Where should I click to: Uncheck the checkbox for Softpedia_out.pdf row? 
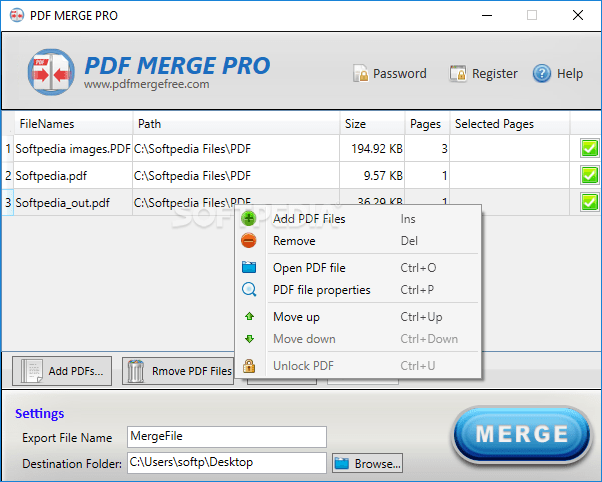[589, 202]
